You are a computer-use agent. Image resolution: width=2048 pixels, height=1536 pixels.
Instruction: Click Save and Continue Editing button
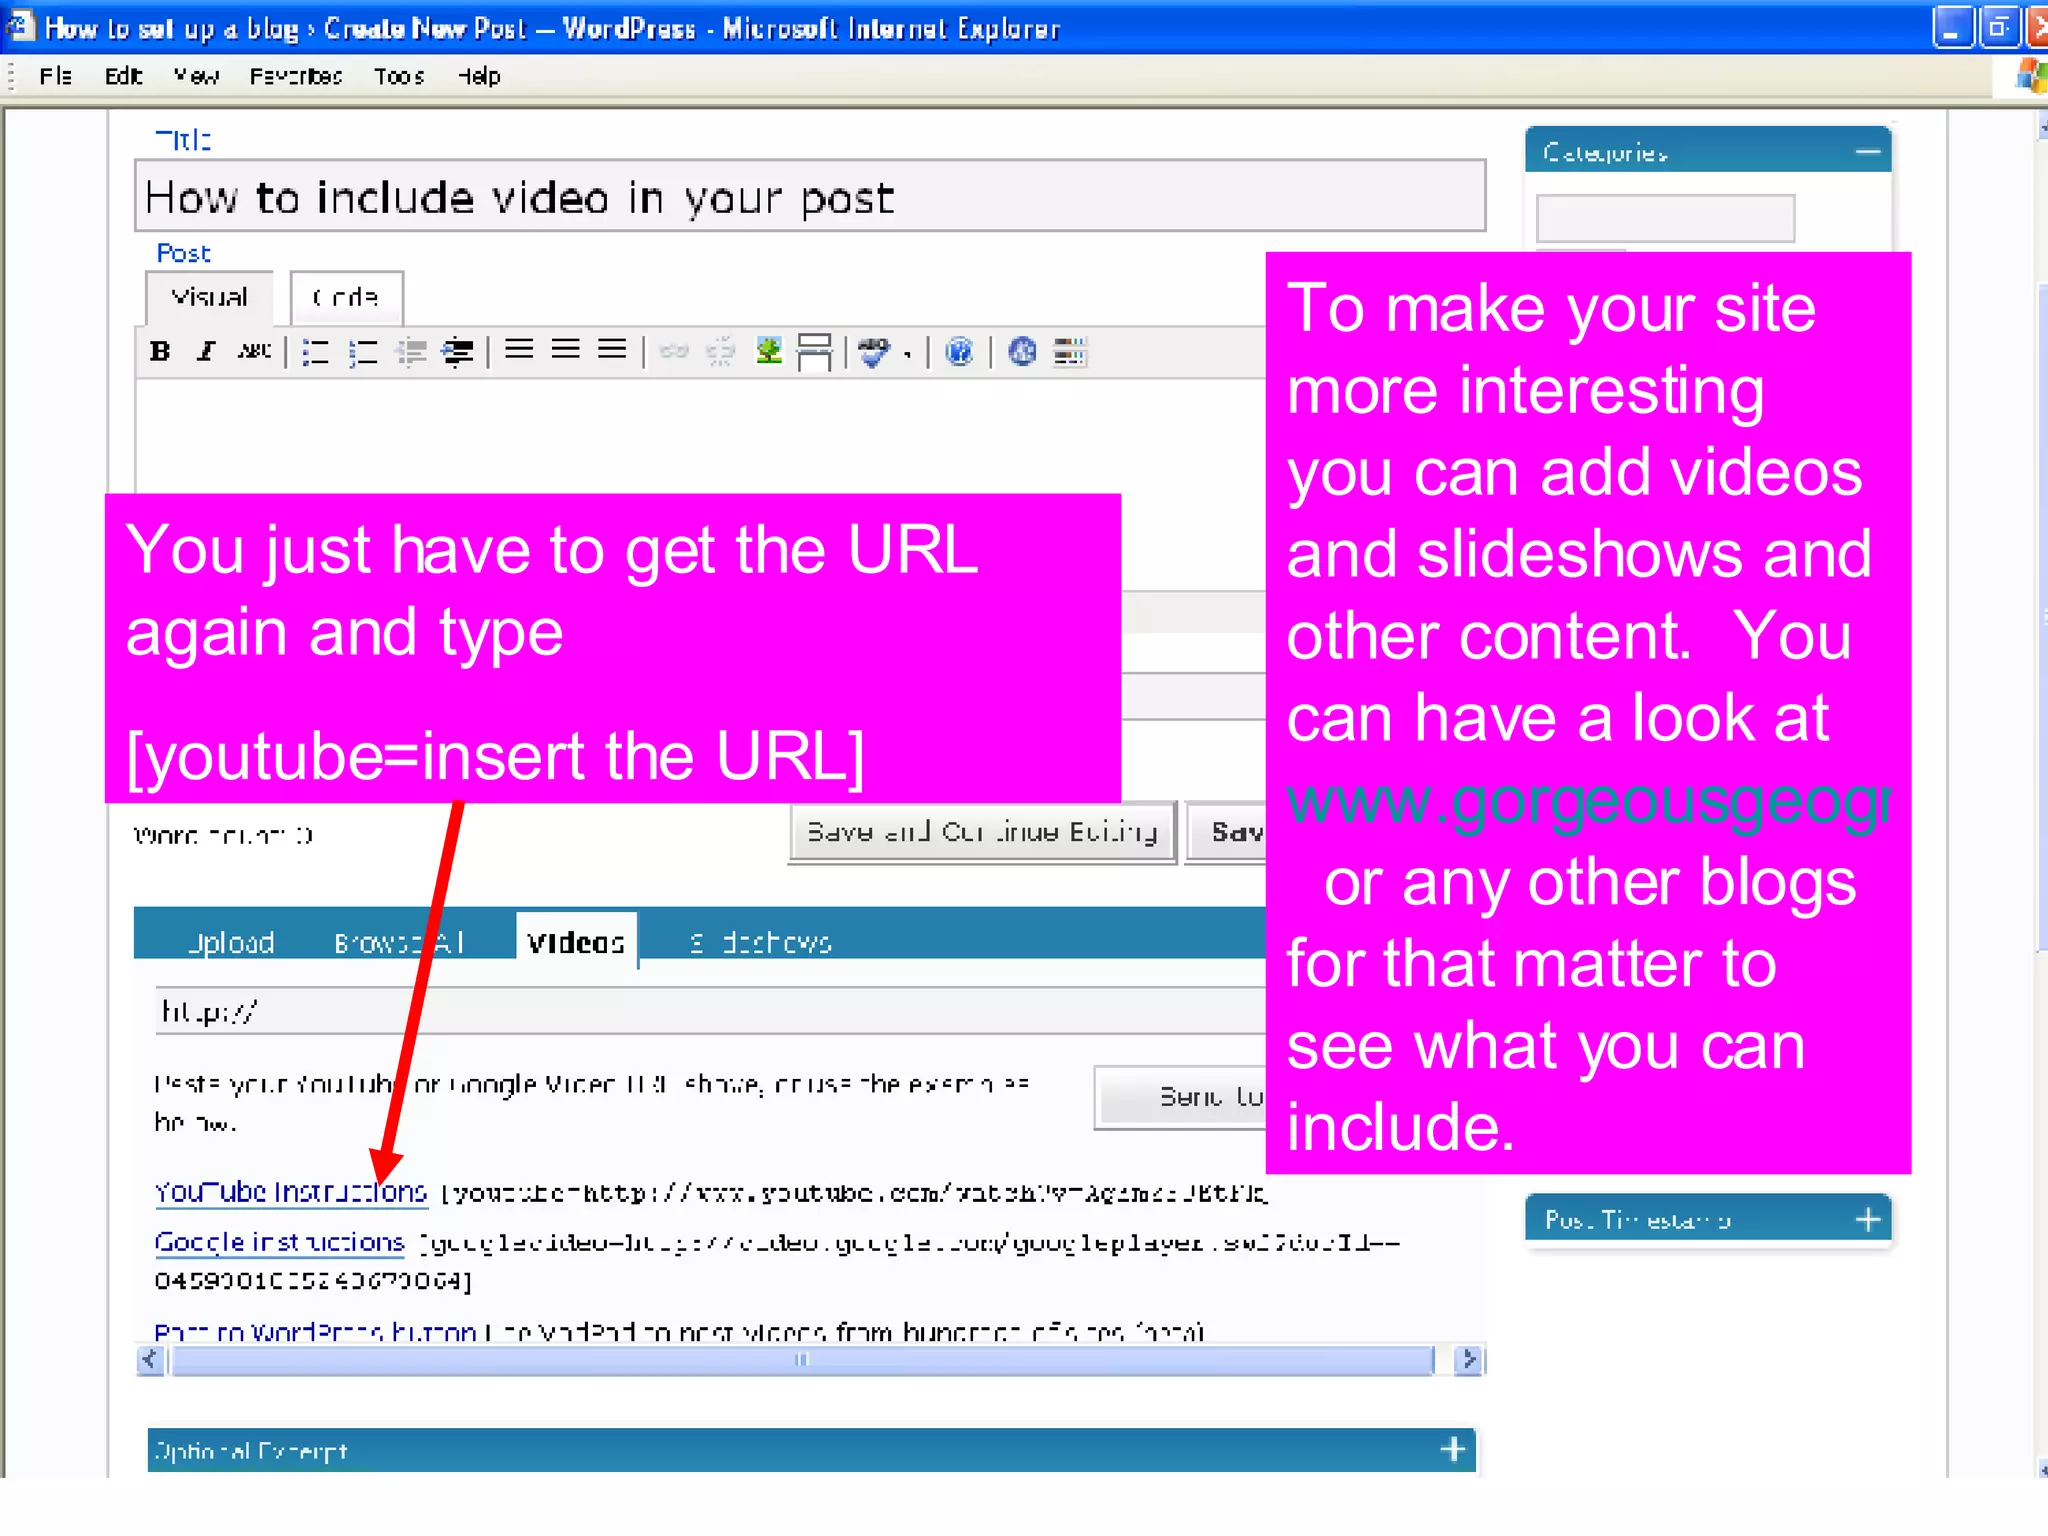[982, 832]
